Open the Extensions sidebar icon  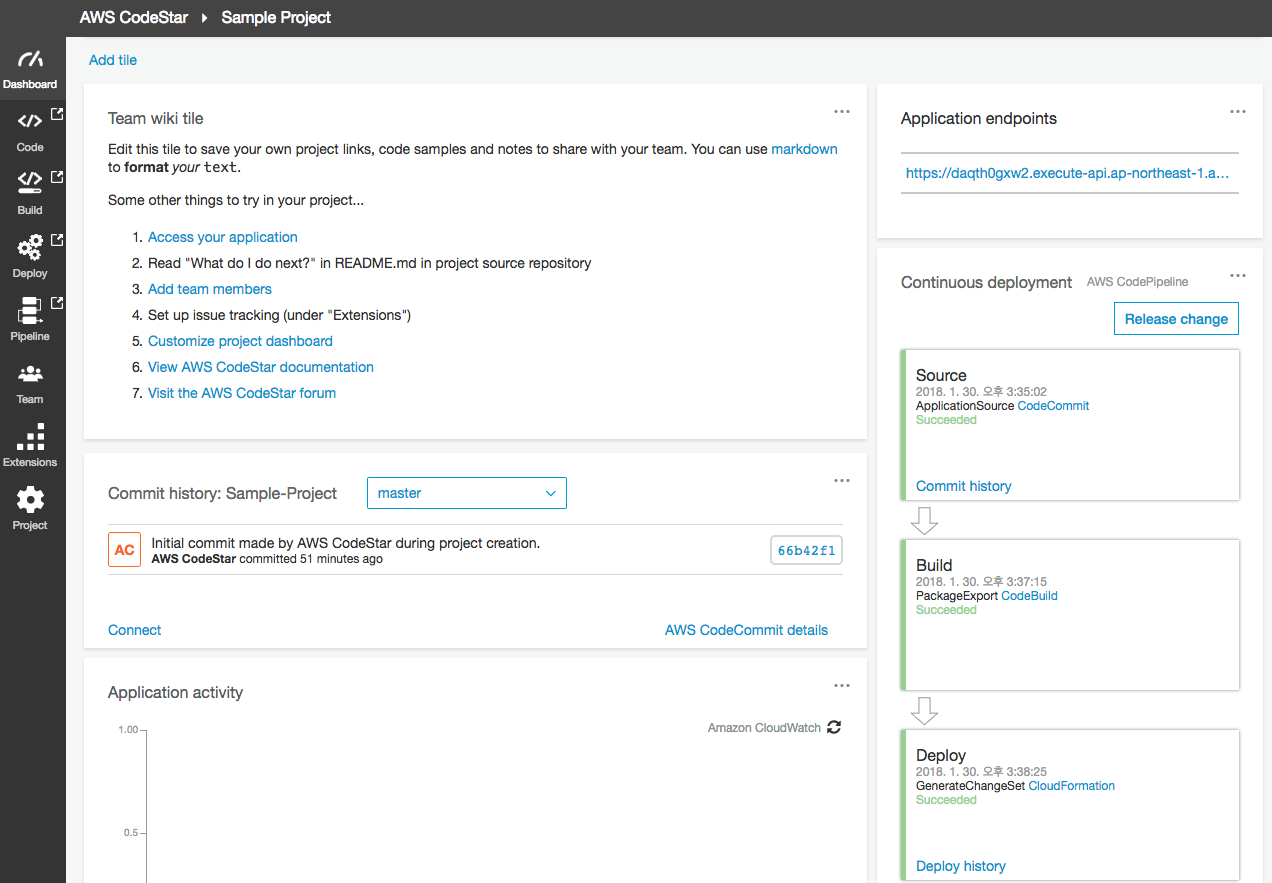30,437
